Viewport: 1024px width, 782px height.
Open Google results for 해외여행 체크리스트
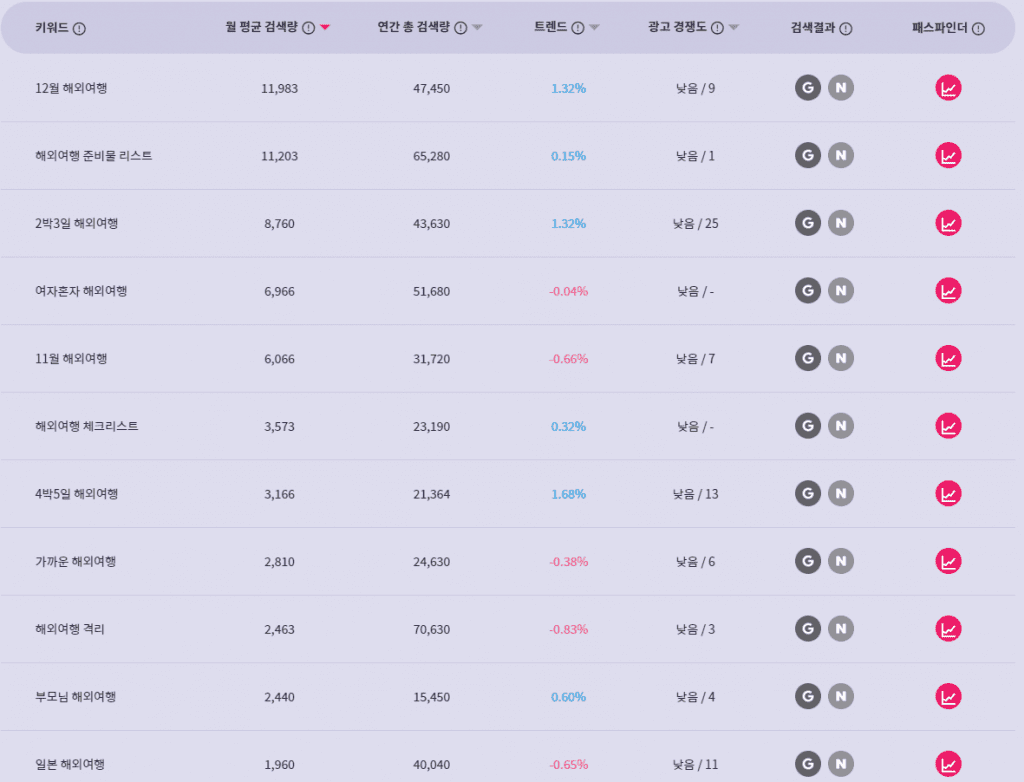coord(808,426)
